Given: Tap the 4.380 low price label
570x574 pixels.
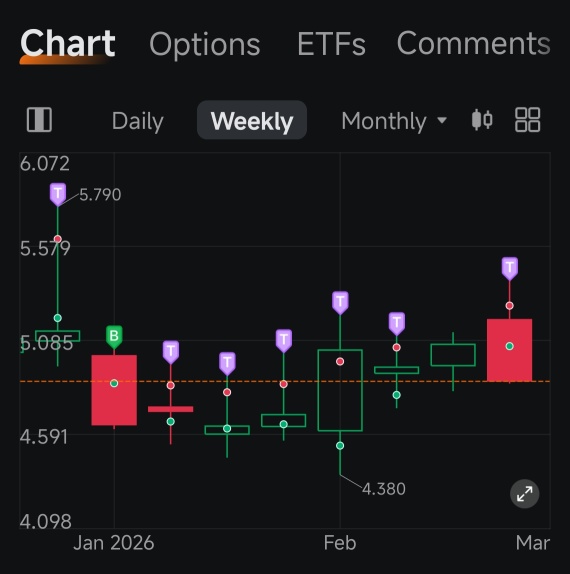Looking at the screenshot, I should tap(384, 489).
